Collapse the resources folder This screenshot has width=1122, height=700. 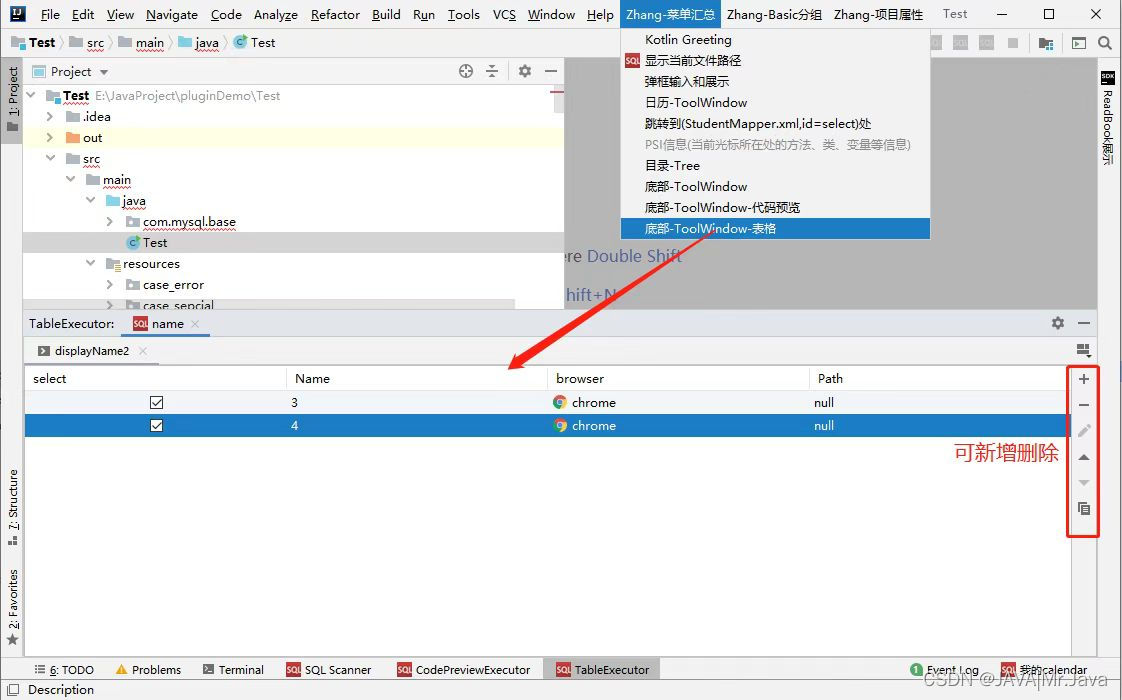point(90,263)
